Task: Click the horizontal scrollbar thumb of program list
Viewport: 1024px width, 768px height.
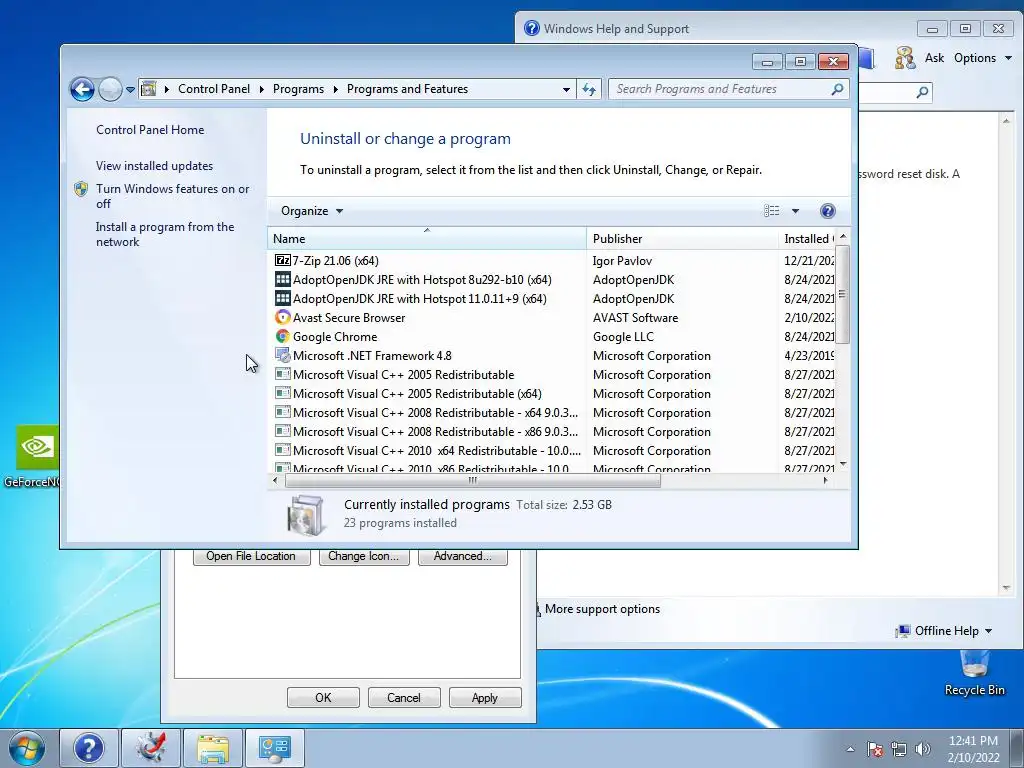Action: tap(473, 481)
